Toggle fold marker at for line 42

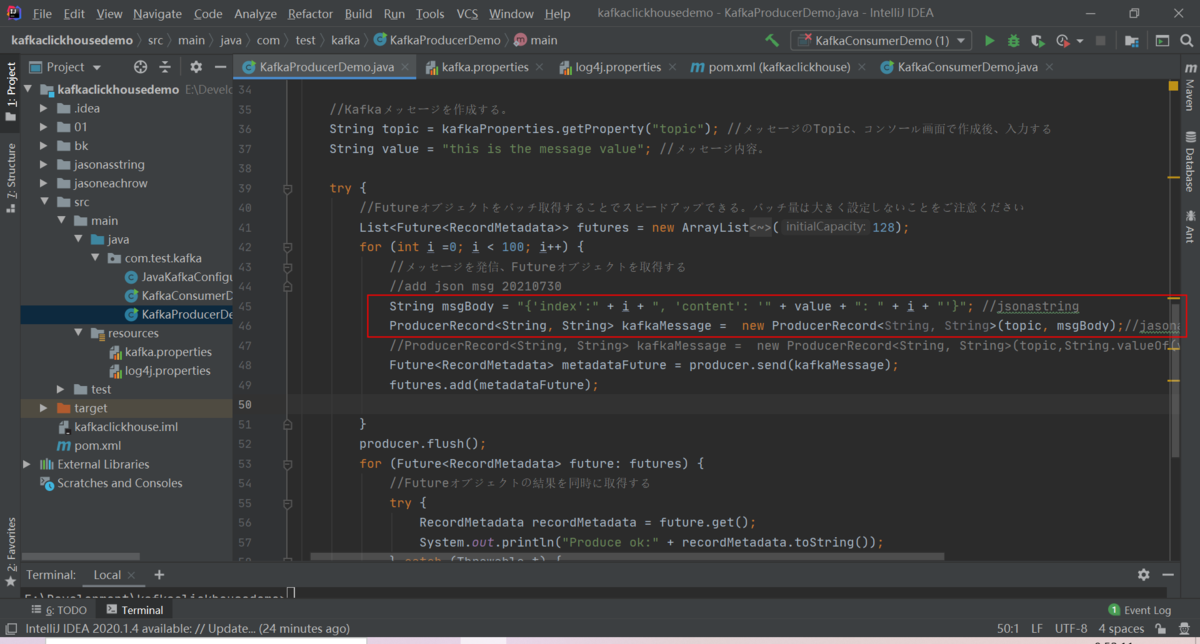pyautogui.click(x=287, y=246)
